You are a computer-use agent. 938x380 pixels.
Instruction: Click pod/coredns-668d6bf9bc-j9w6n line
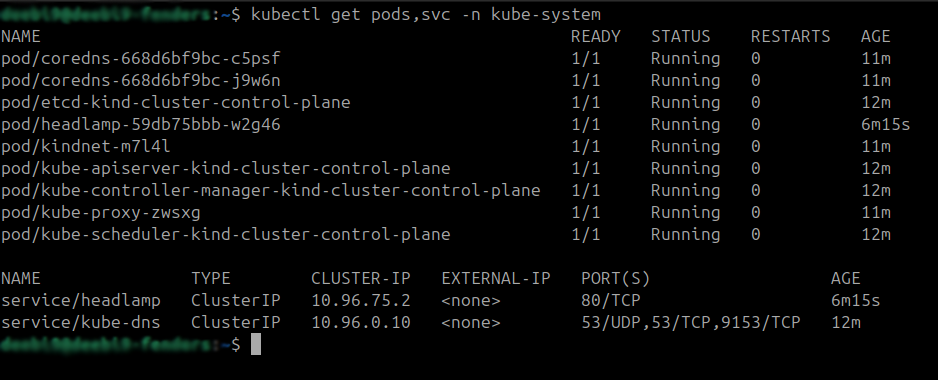pyautogui.click(x=141, y=81)
